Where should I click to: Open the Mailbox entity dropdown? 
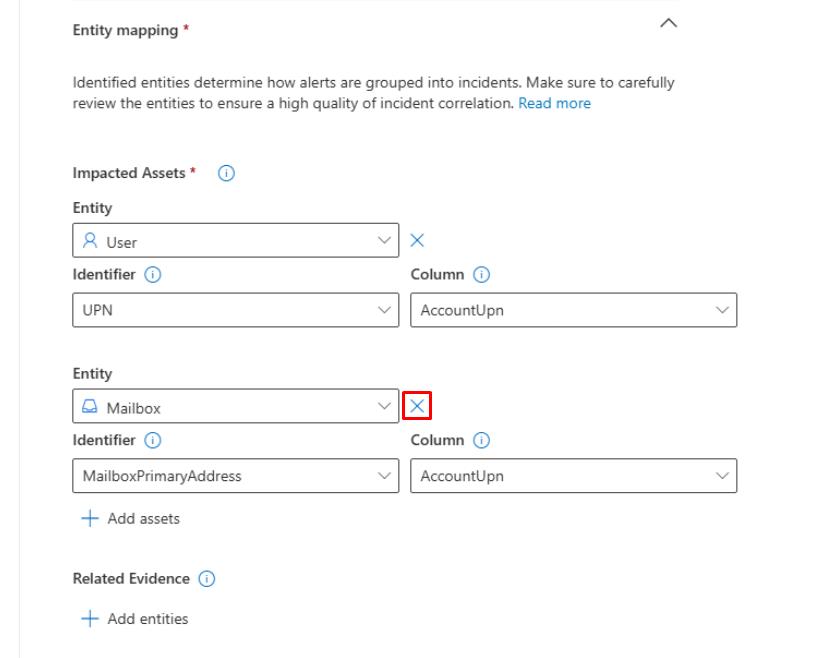click(235, 407)
